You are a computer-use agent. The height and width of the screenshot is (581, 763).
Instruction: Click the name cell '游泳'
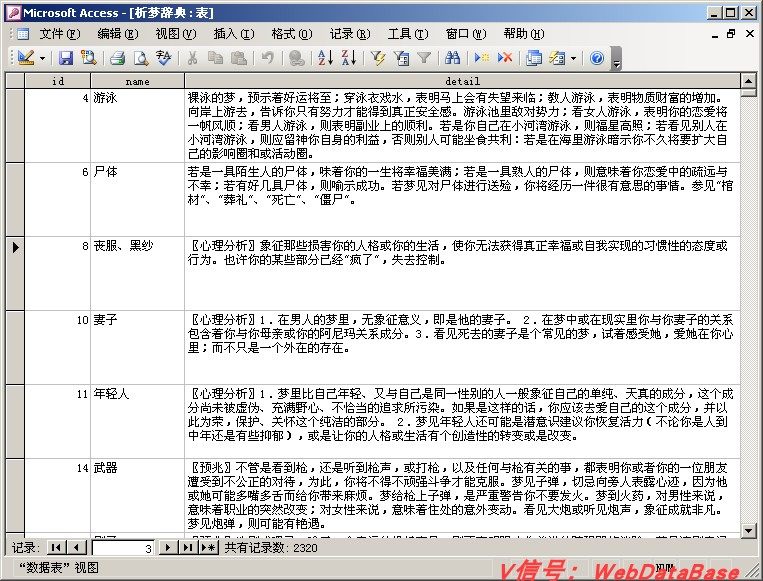click(137, 126)
